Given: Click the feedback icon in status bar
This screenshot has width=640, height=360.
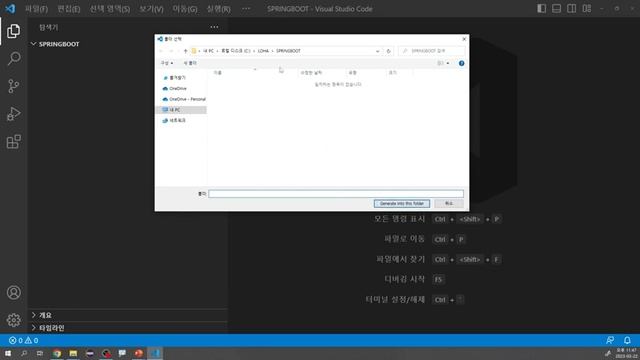Looking at the screenshot, I should [x=610, y=340].
